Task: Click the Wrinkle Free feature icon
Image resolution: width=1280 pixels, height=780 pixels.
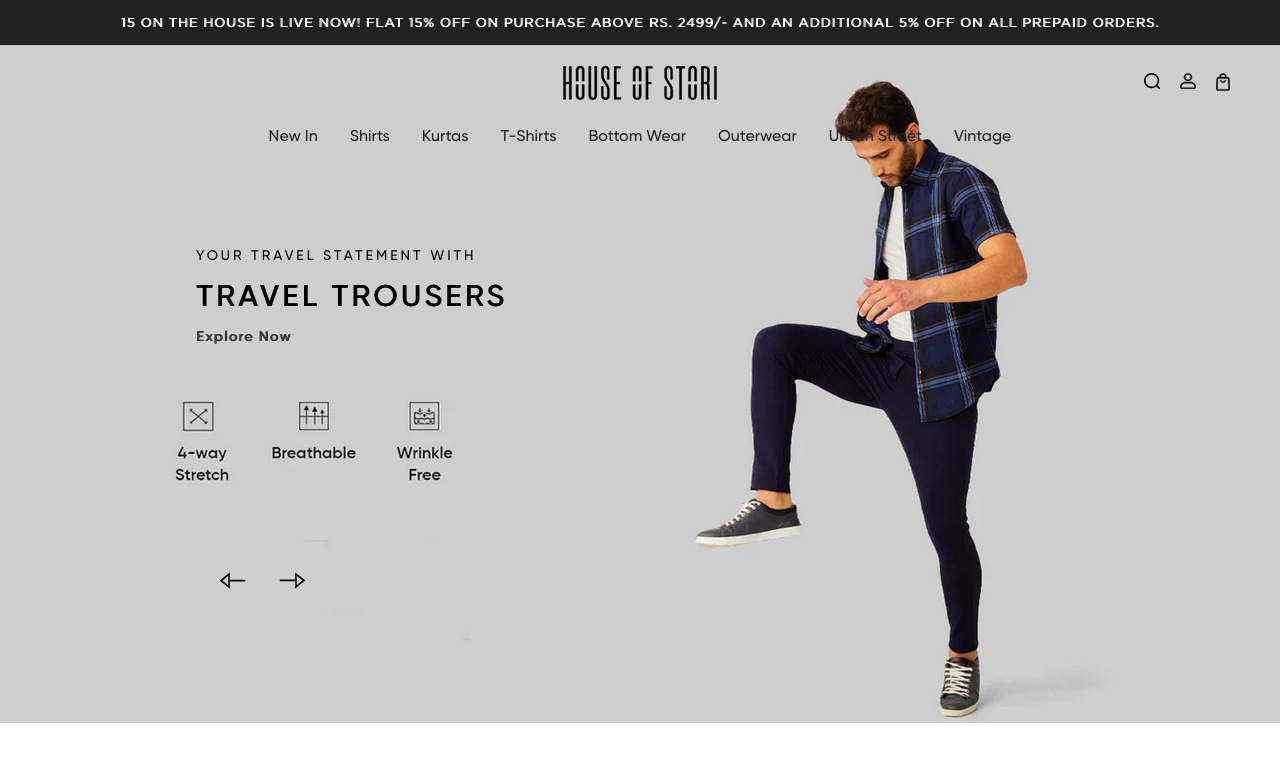Action: point(424,416)
